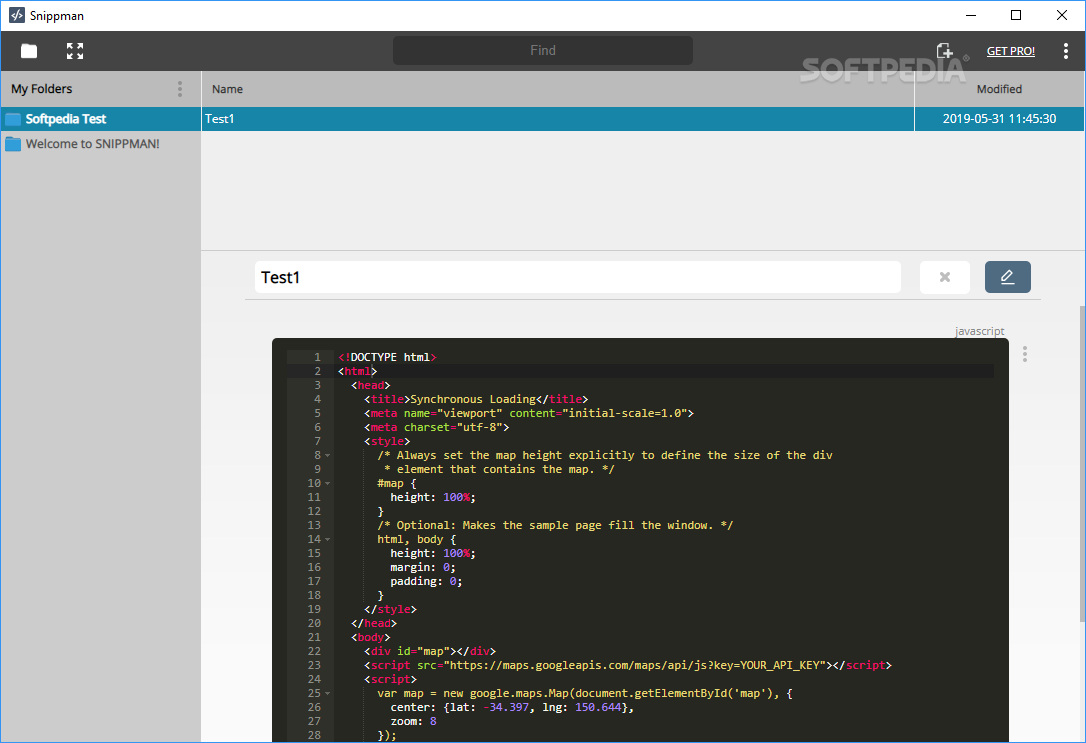Viewport: 1086px width, 743px height.
Task: Select the Softpedia Test folder
Action: coord(100,118)
